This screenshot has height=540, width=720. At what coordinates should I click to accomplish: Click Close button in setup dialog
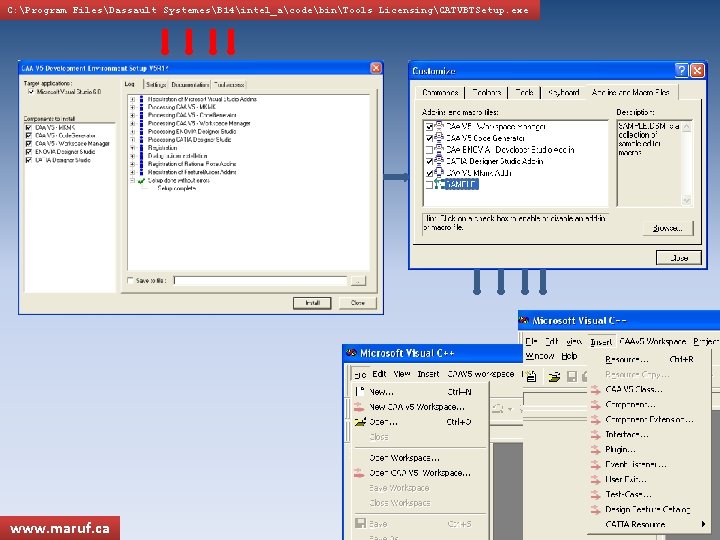tap(358, 303)
